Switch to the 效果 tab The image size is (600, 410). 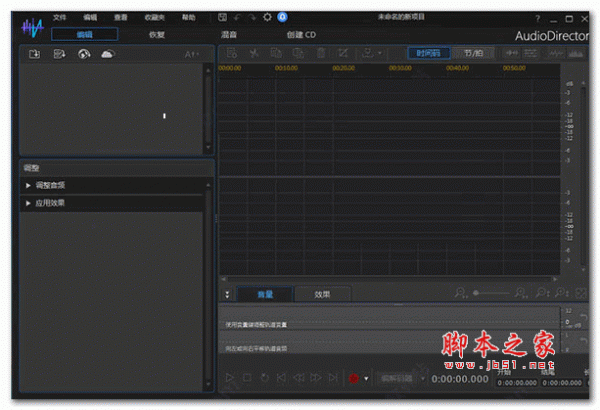pos(322,294)
